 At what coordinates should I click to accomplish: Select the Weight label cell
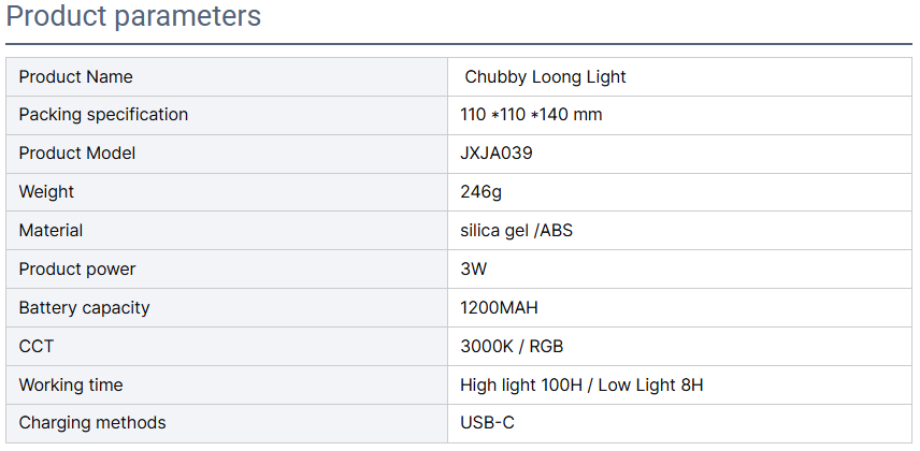click(x=46, y=192)
